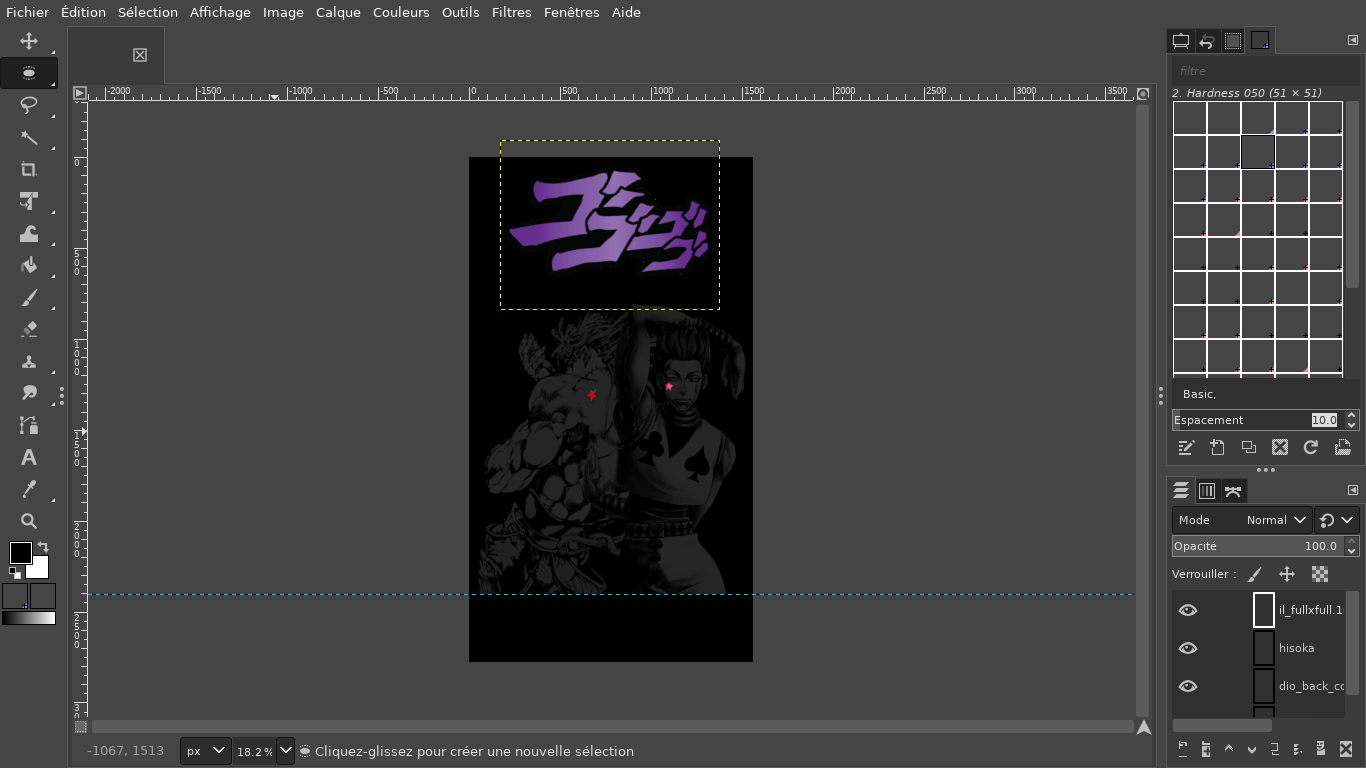Create a new layer group
Screen dimensions: 1366x768
(1206, 748)
